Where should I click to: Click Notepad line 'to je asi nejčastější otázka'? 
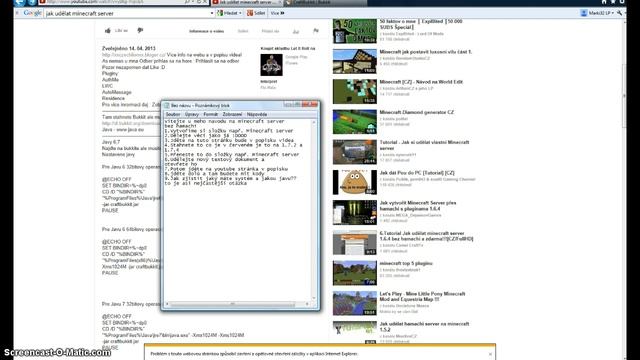206,183
